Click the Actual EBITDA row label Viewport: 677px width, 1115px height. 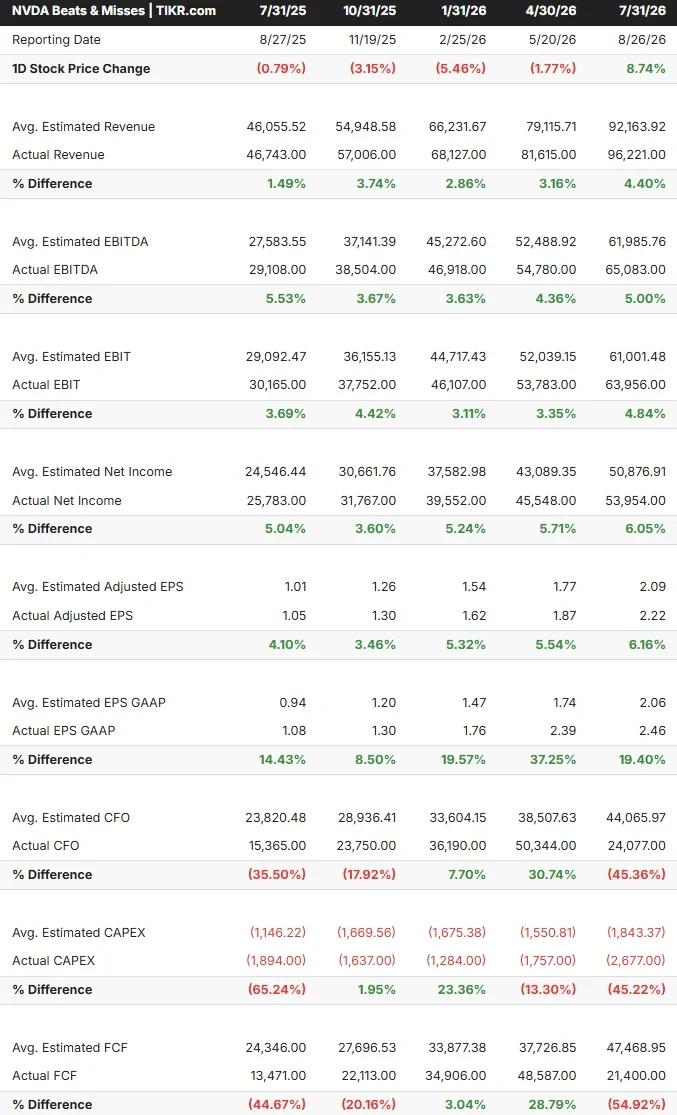click(55, 270)
